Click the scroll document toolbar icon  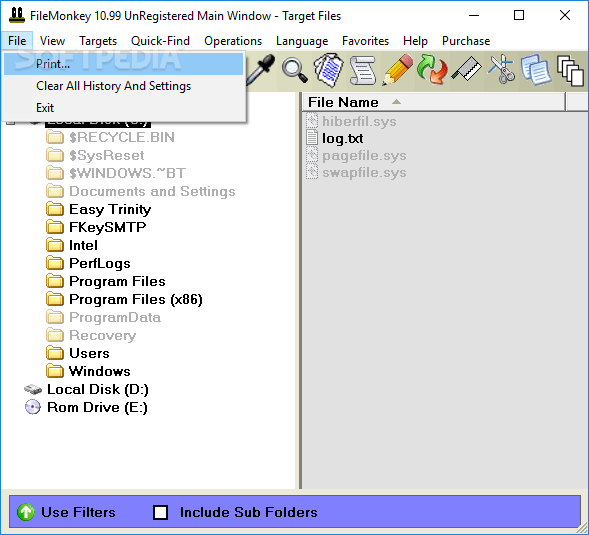[x=362, y=70]
